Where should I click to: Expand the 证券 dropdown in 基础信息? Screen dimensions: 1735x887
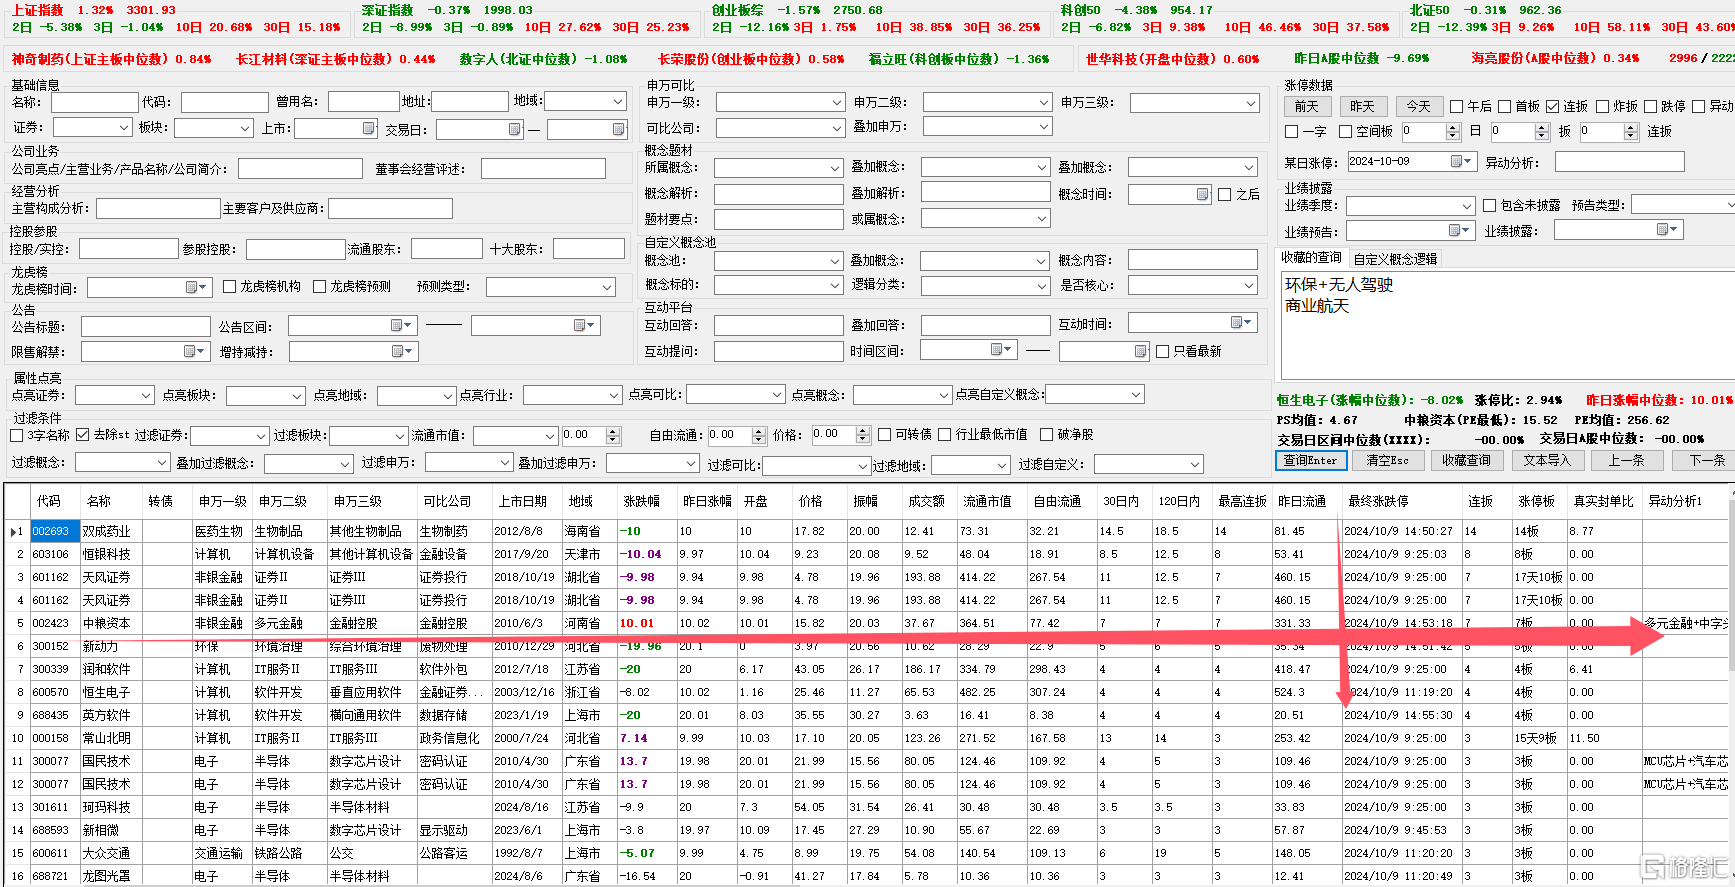click(124, 127)
